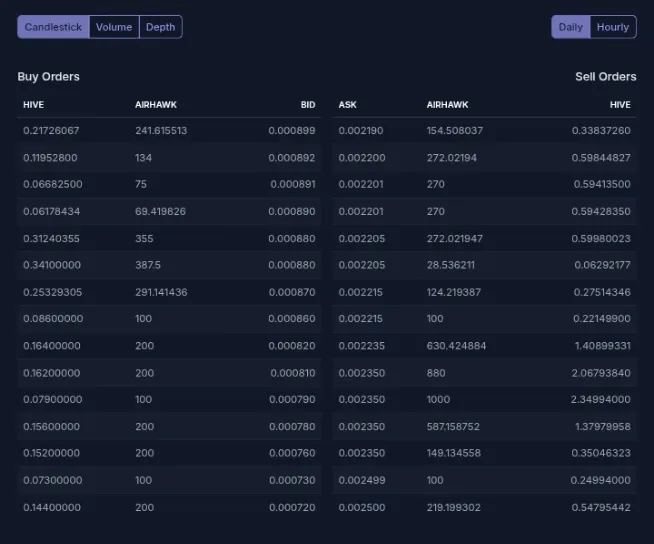The width and height of the screenshot is (654, 544).
Task: Click buy AIRHAWK amount 134
Action: pos(143,158)
